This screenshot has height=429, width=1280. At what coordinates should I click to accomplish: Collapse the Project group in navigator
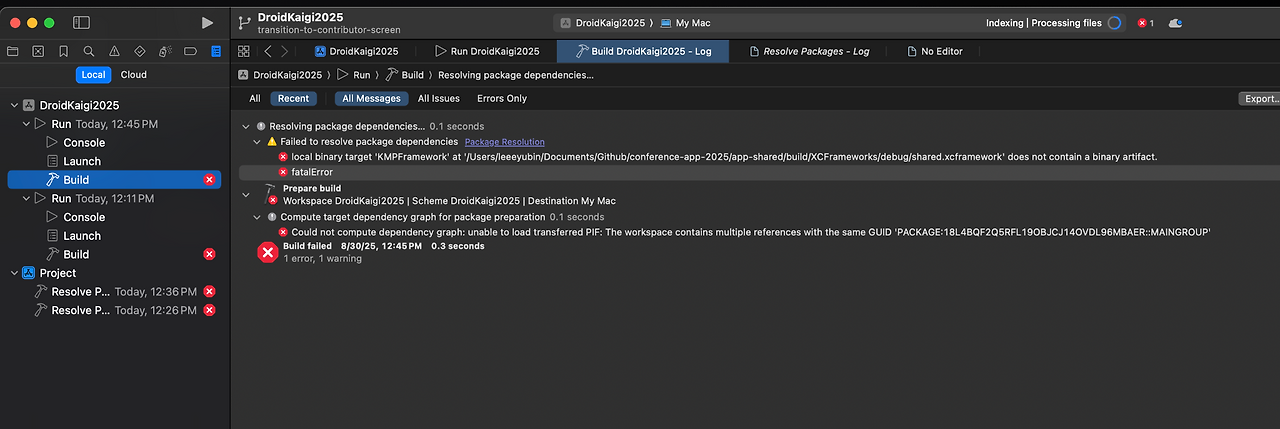coord(14,273)
